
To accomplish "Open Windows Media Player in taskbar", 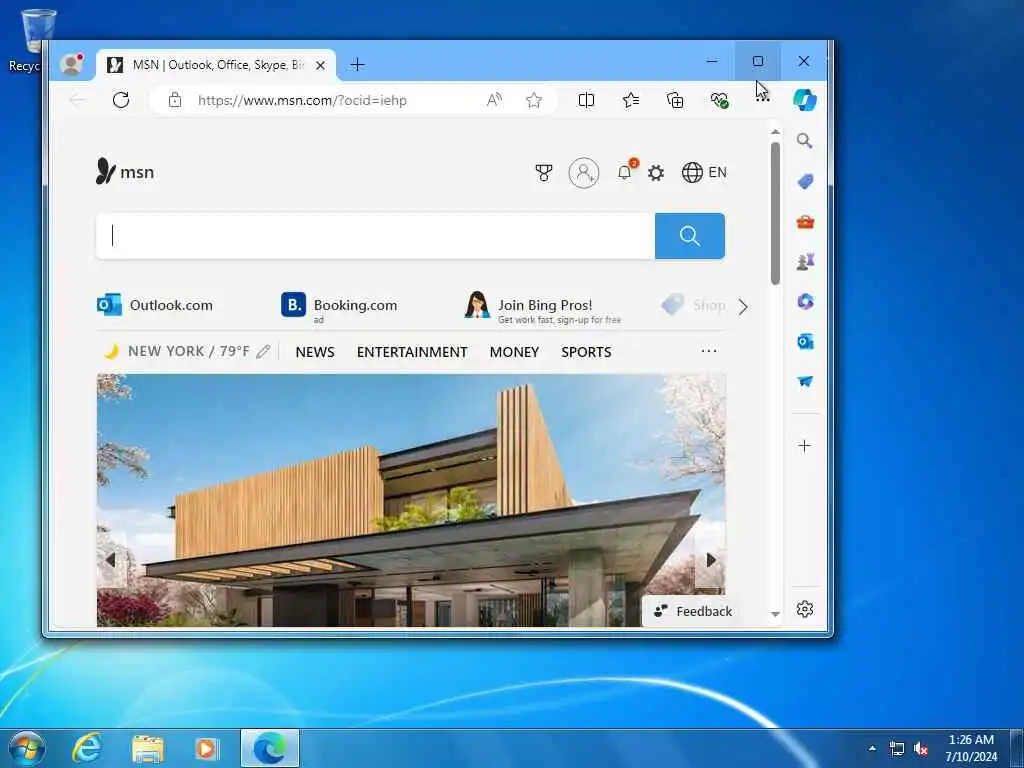I will [x=207, y=748].
